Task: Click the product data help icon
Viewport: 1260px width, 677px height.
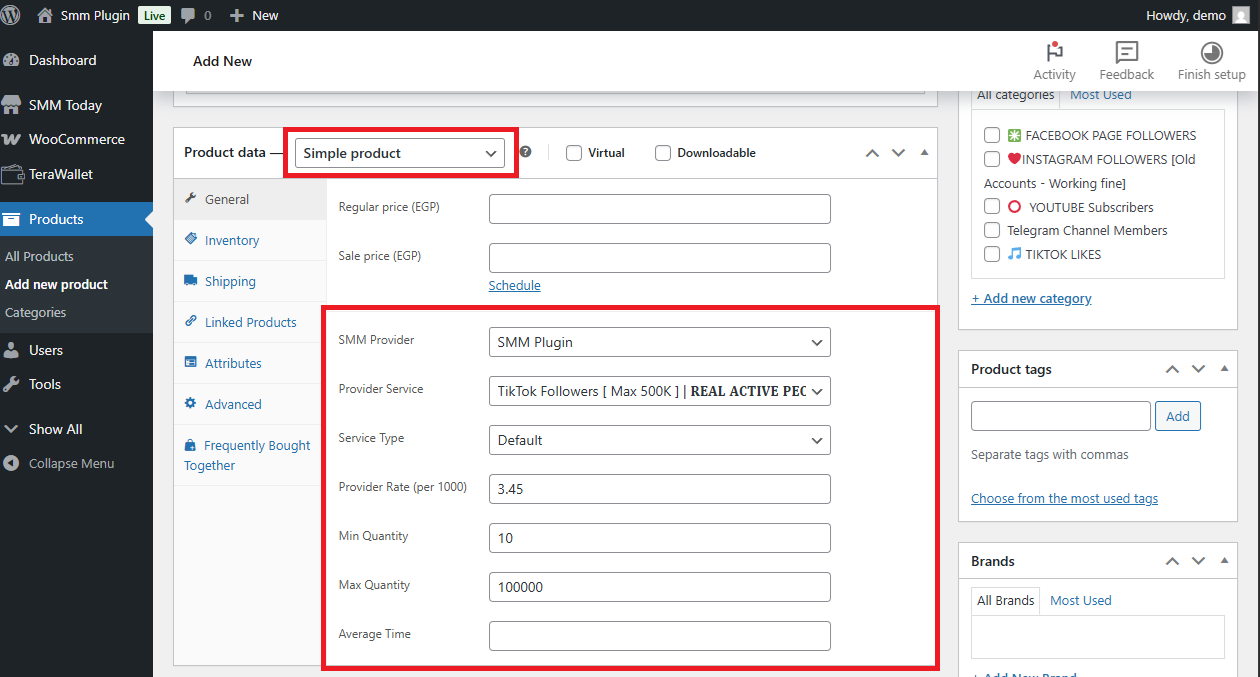Action: 525,152
